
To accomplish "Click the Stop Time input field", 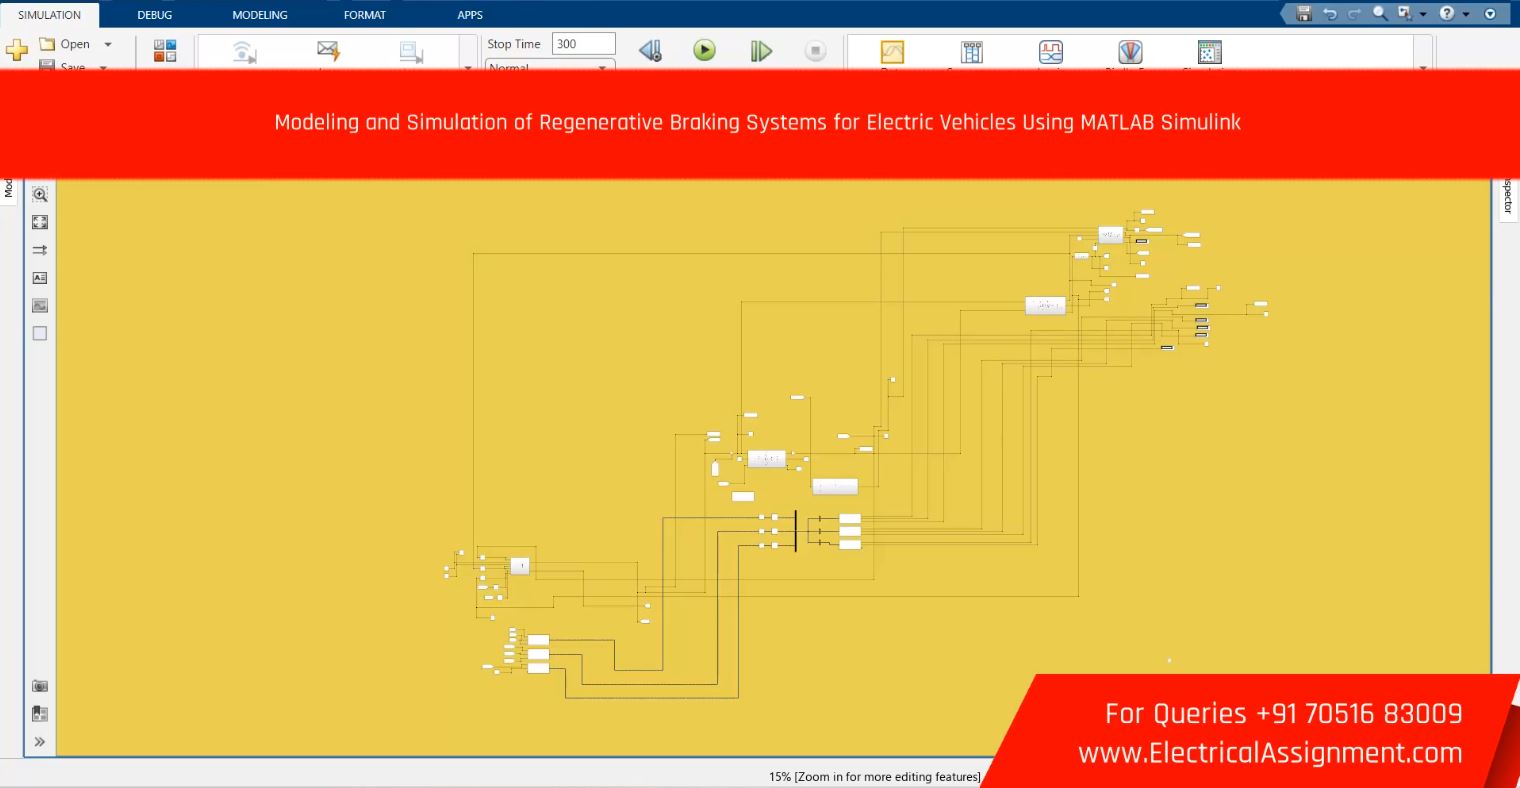I will click(x=584, y=44).
